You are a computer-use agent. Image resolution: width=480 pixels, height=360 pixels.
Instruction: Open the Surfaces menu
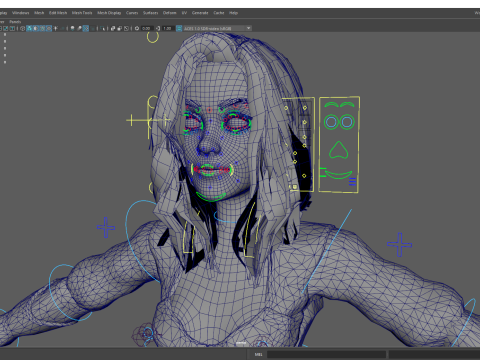click(x=151, y=13)
